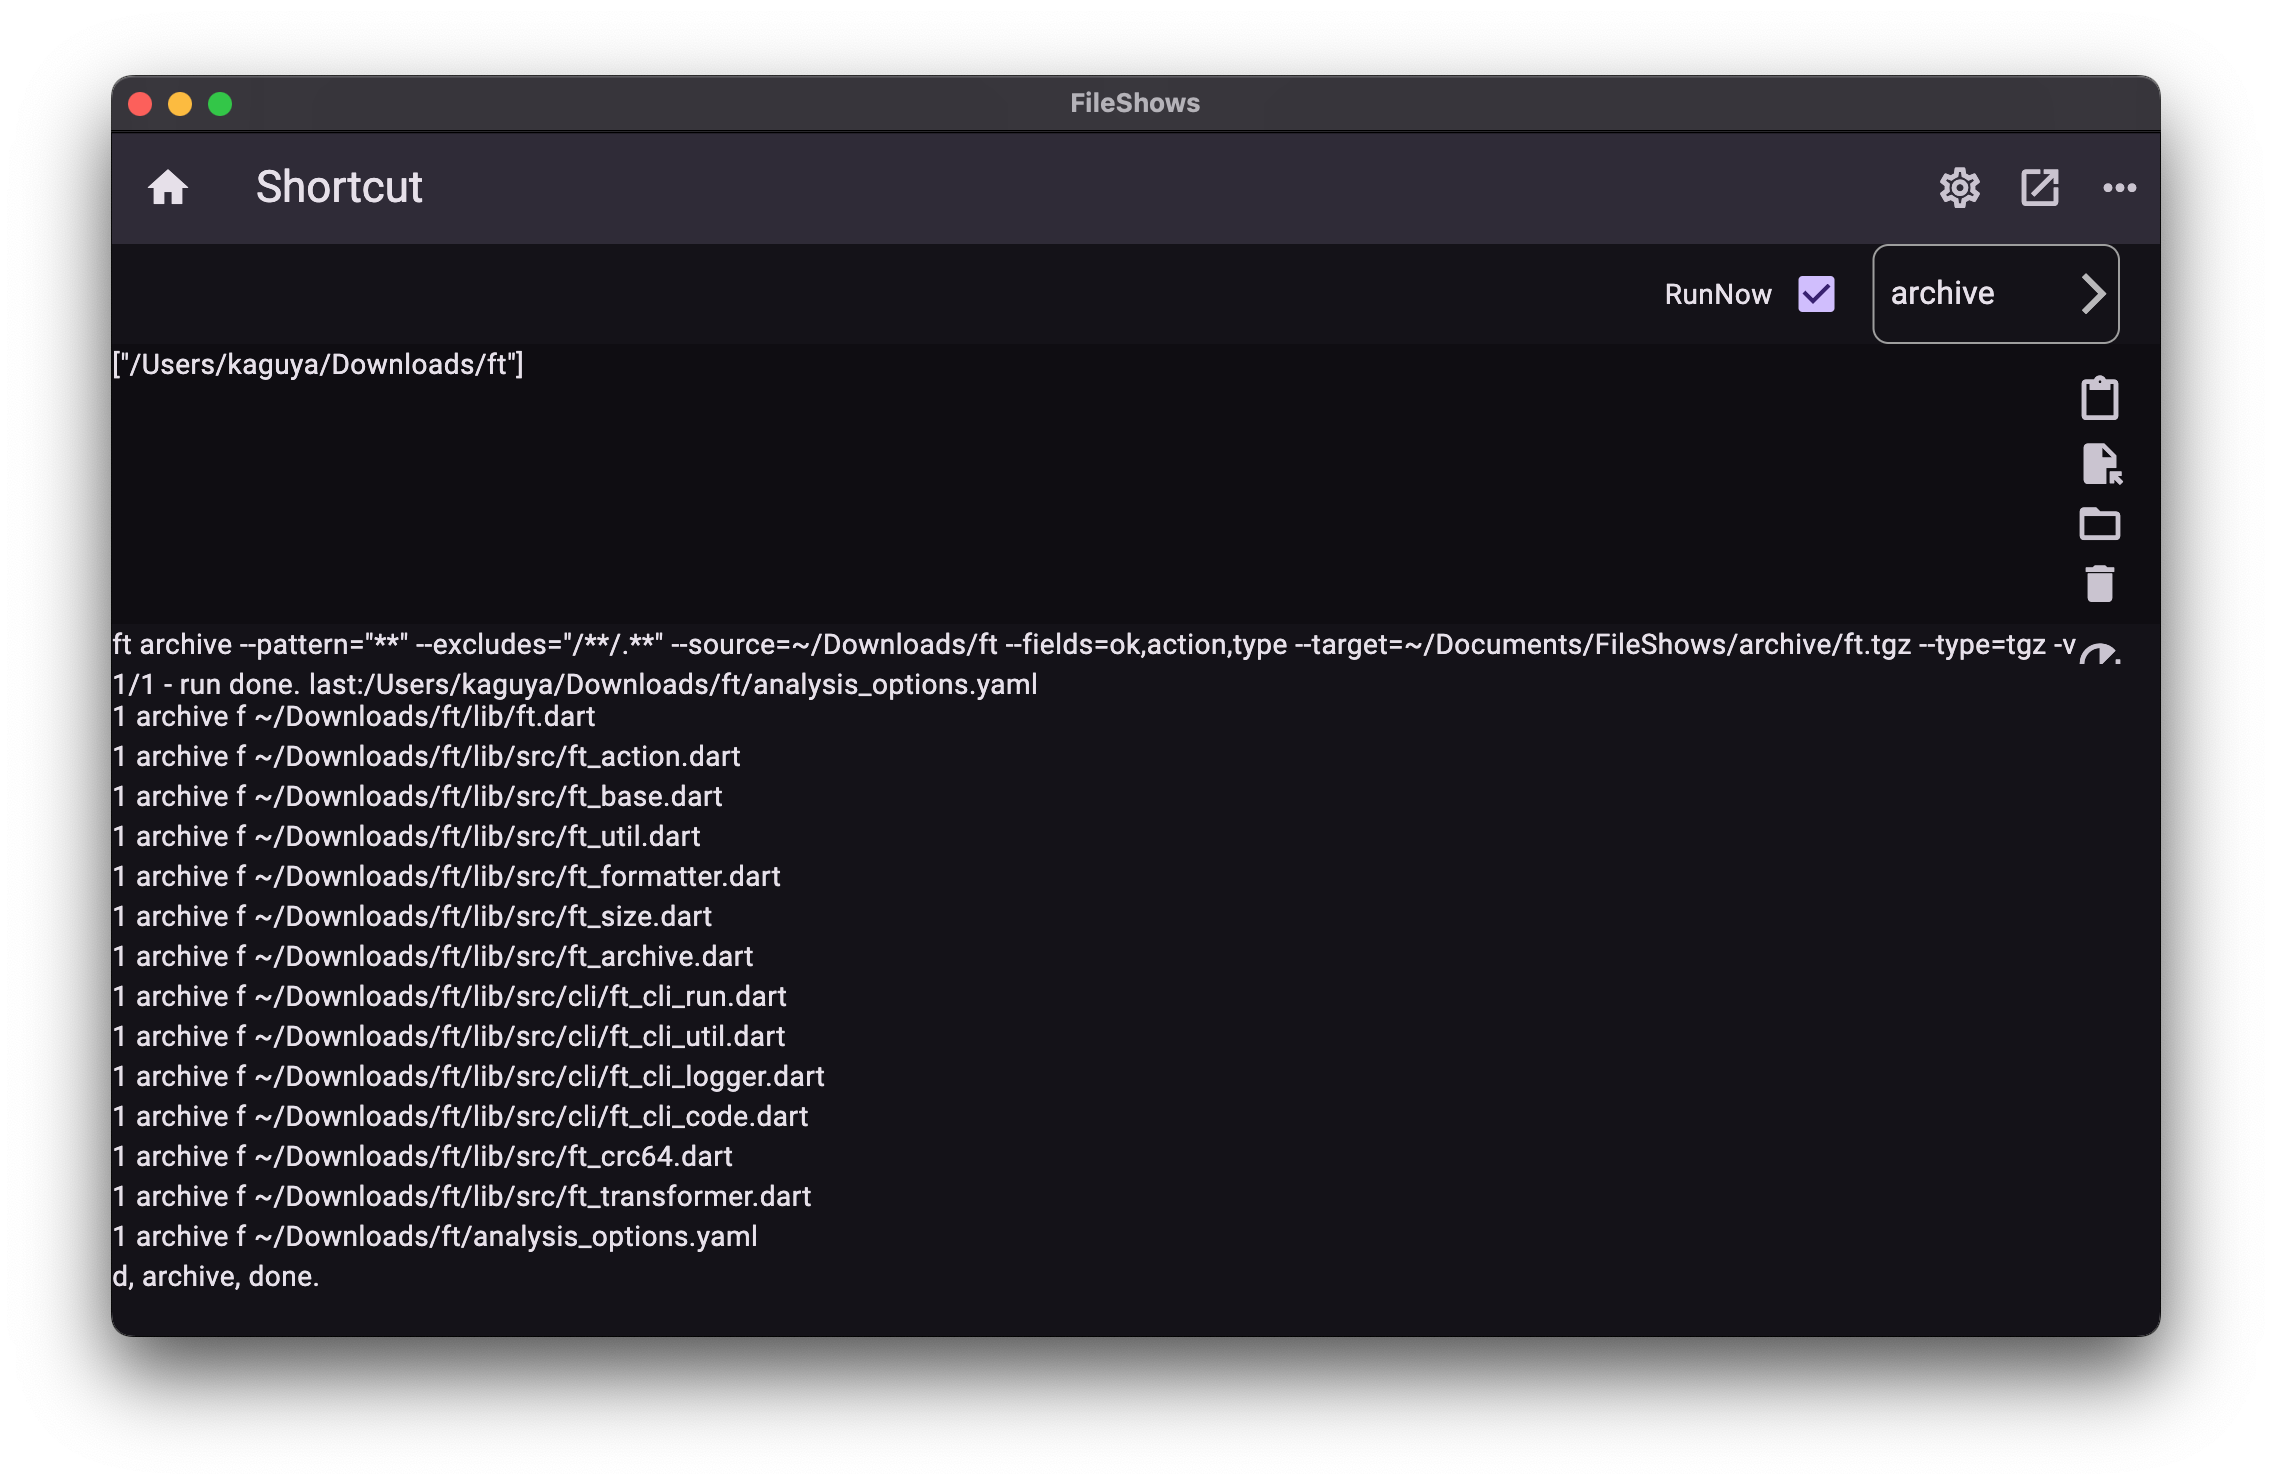Image resolution: width=2272 pixels, height=1484 pixels.
Task: Clear the paths with the trash icon
Action: click(2099, 584)
